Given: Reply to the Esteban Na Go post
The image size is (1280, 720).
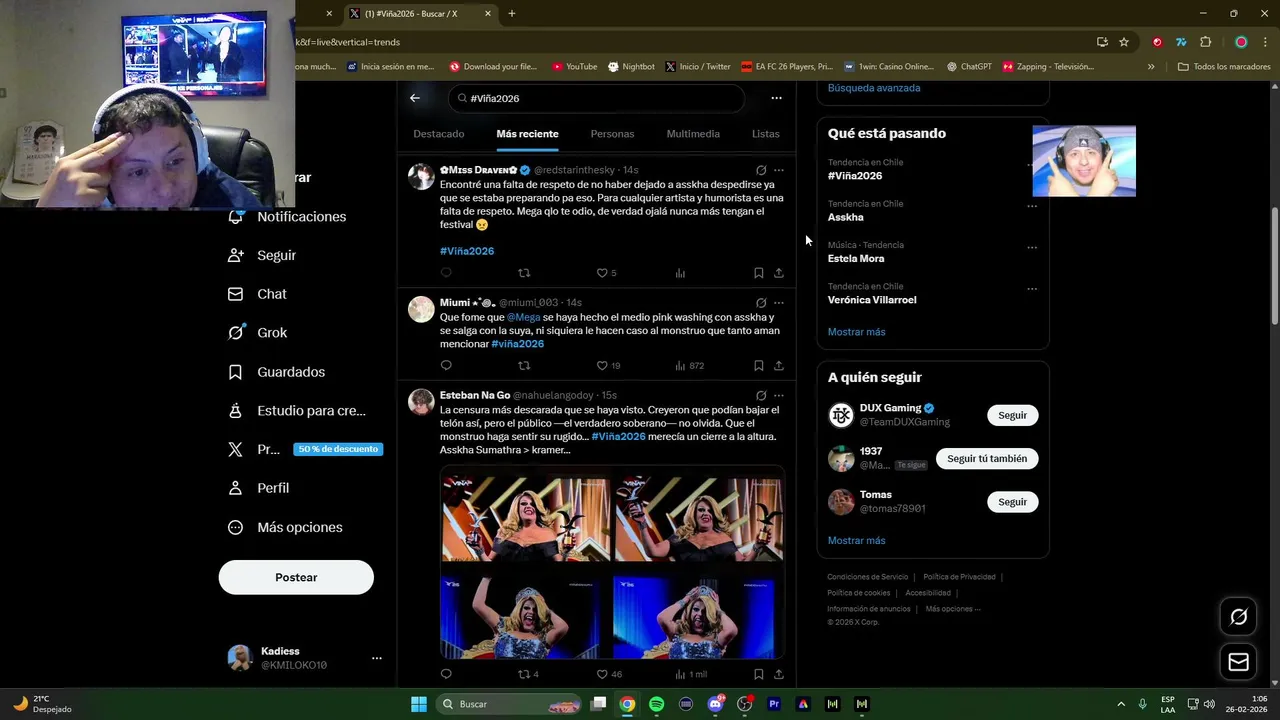Looking at the screenshot, I should [446, 674].
